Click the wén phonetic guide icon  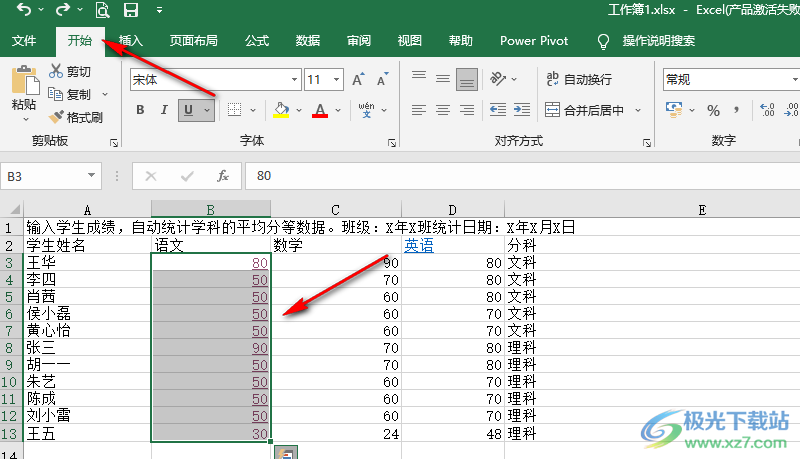pos(366,110)
